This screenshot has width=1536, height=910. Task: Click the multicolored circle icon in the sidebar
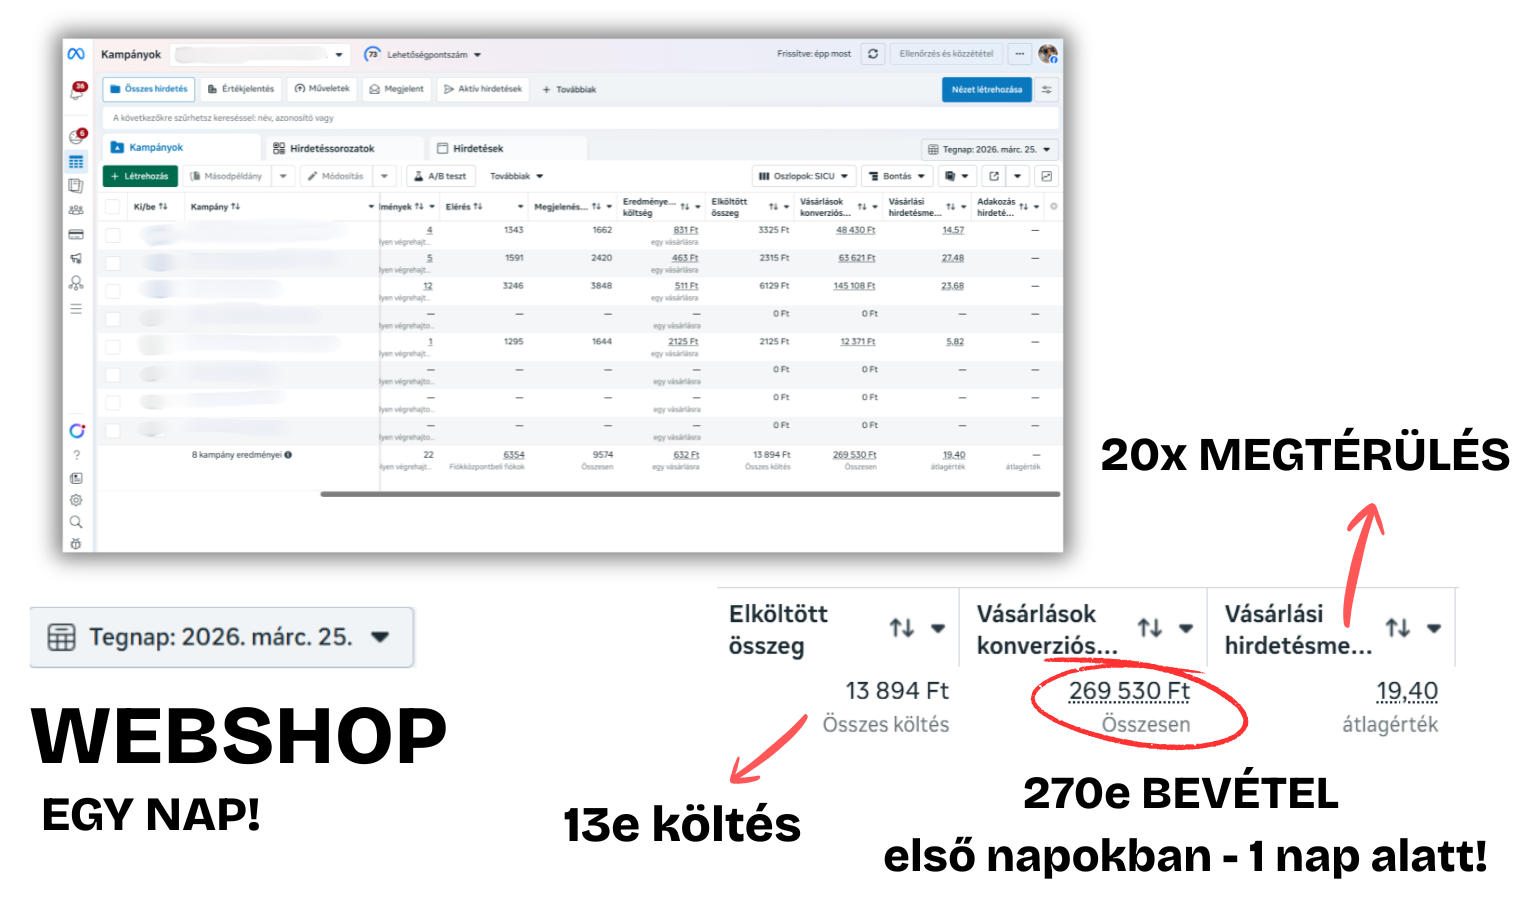click(x=77, y=431)
